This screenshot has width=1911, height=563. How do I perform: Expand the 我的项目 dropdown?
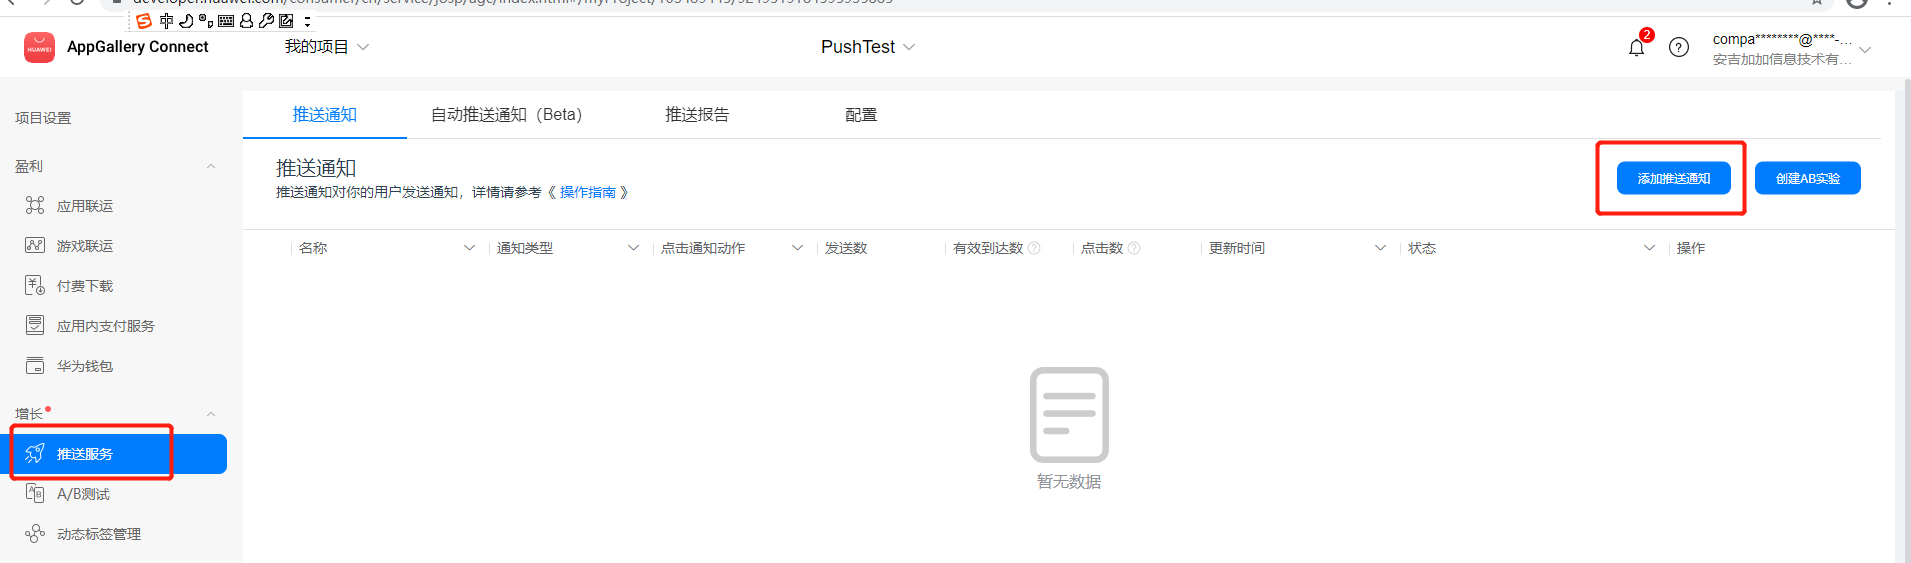[x=326, y=47]
